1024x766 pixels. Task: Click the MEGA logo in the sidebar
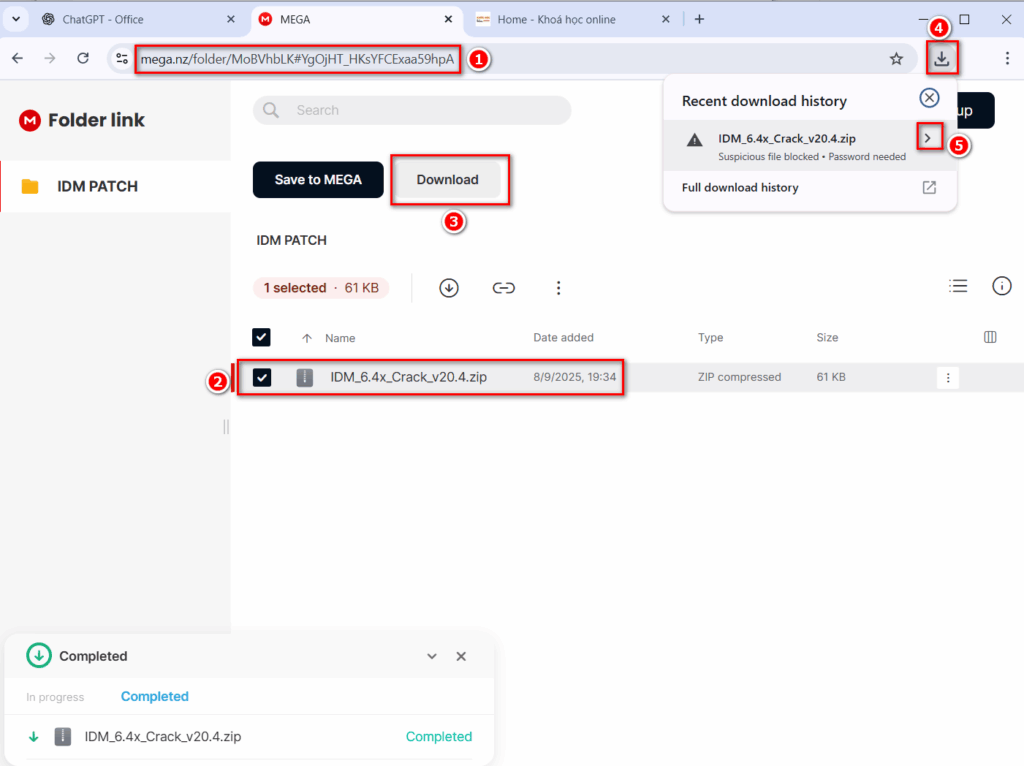(x=30, y=120)
